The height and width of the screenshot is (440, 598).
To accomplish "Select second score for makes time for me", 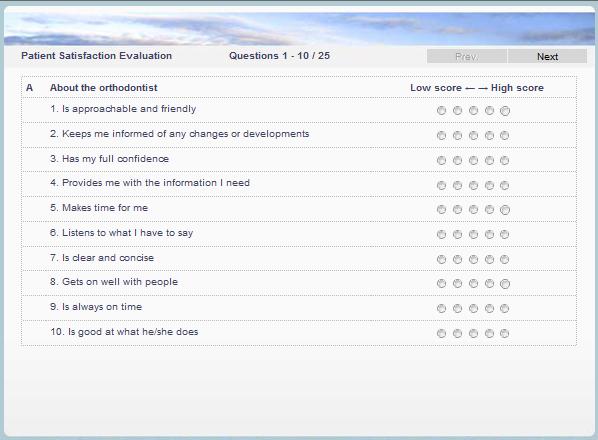I will [x=457, y=210].
